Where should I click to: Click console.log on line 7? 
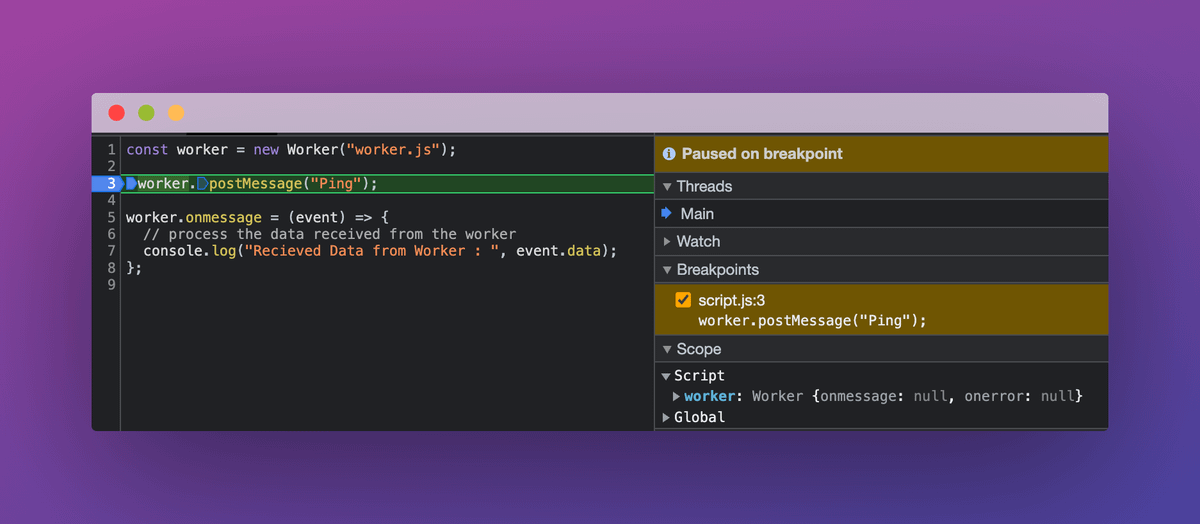189,251
